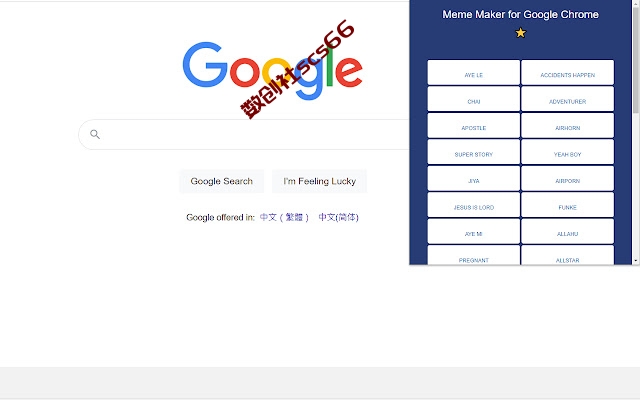
Task: Select the ADVENTURER meme button
Action: coord(567,99)
